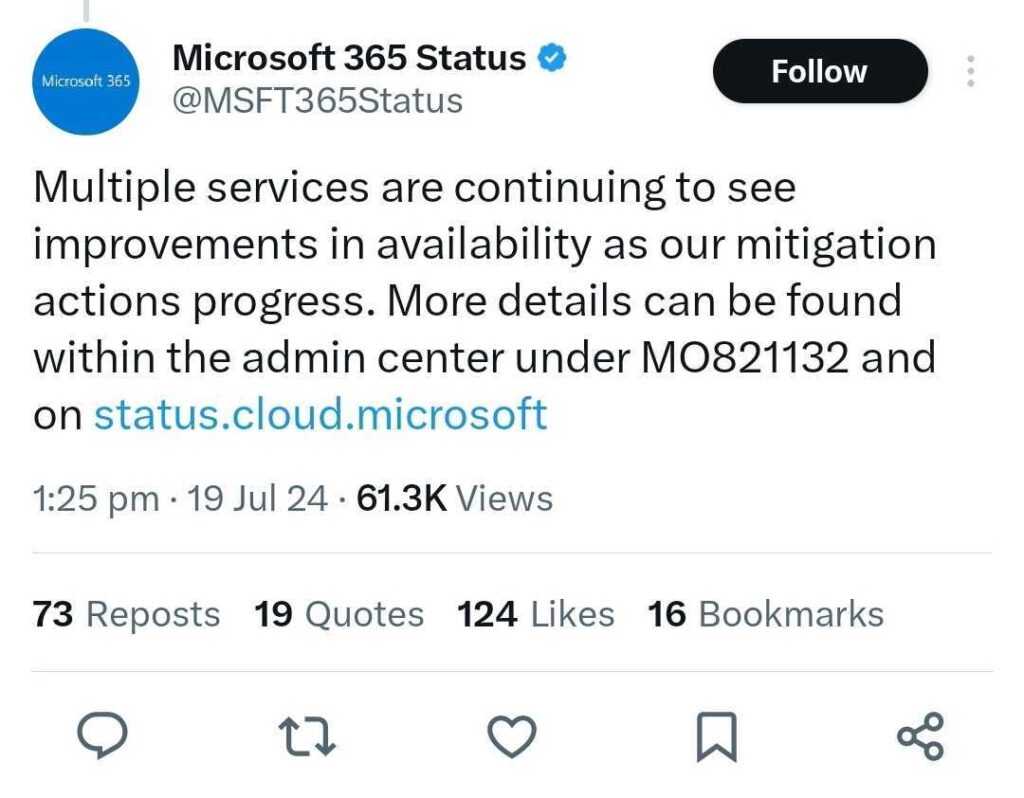
Task: View the 73 Reposts list
Action: [126, 614]
